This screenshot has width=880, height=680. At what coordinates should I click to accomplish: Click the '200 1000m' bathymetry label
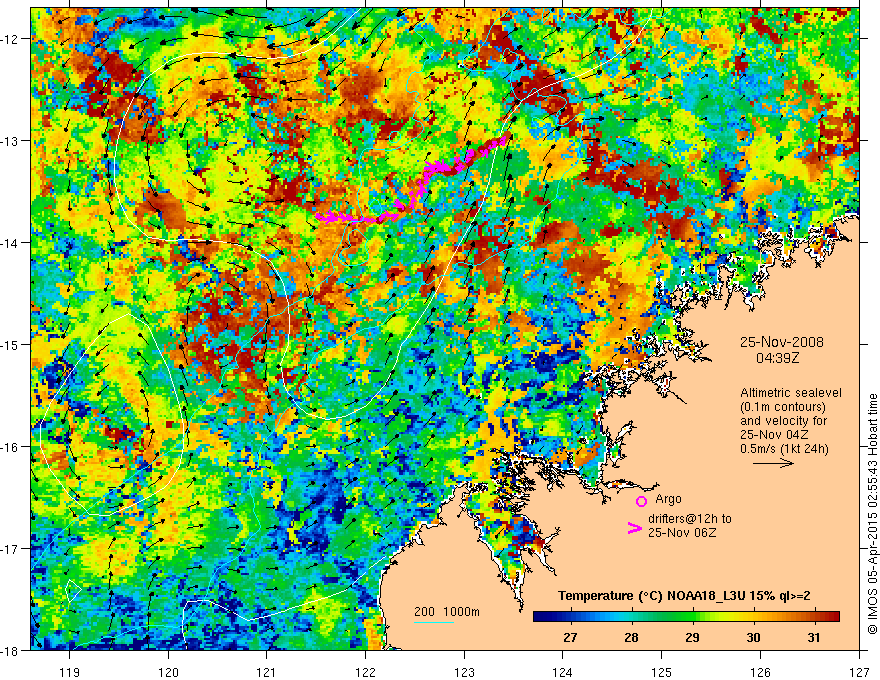[447, 612]
